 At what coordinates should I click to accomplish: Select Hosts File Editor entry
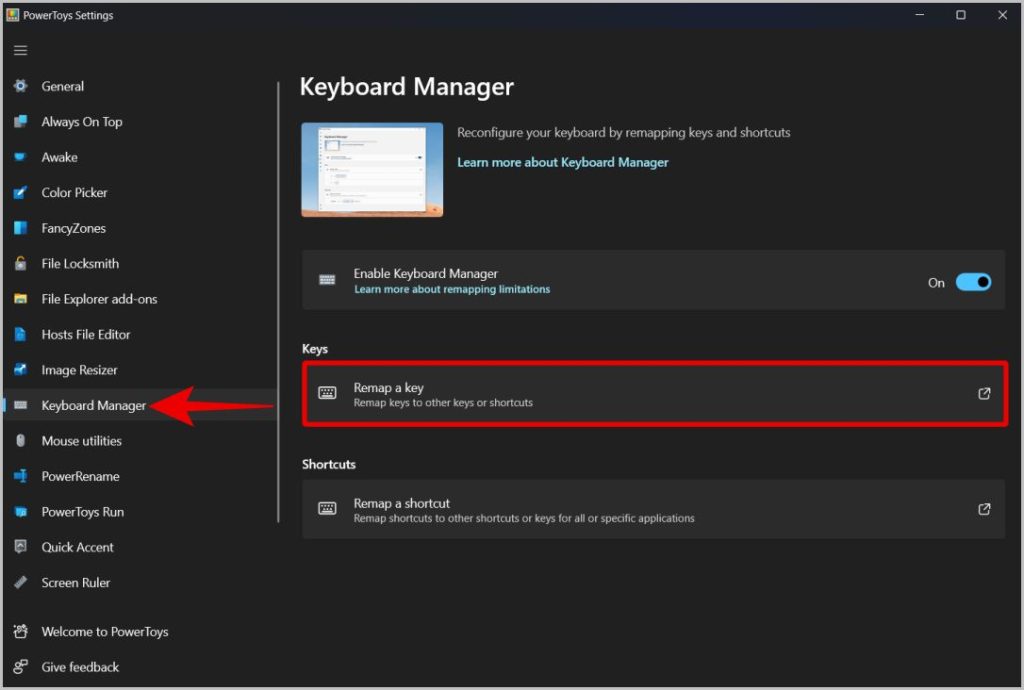tap(140, 334)
